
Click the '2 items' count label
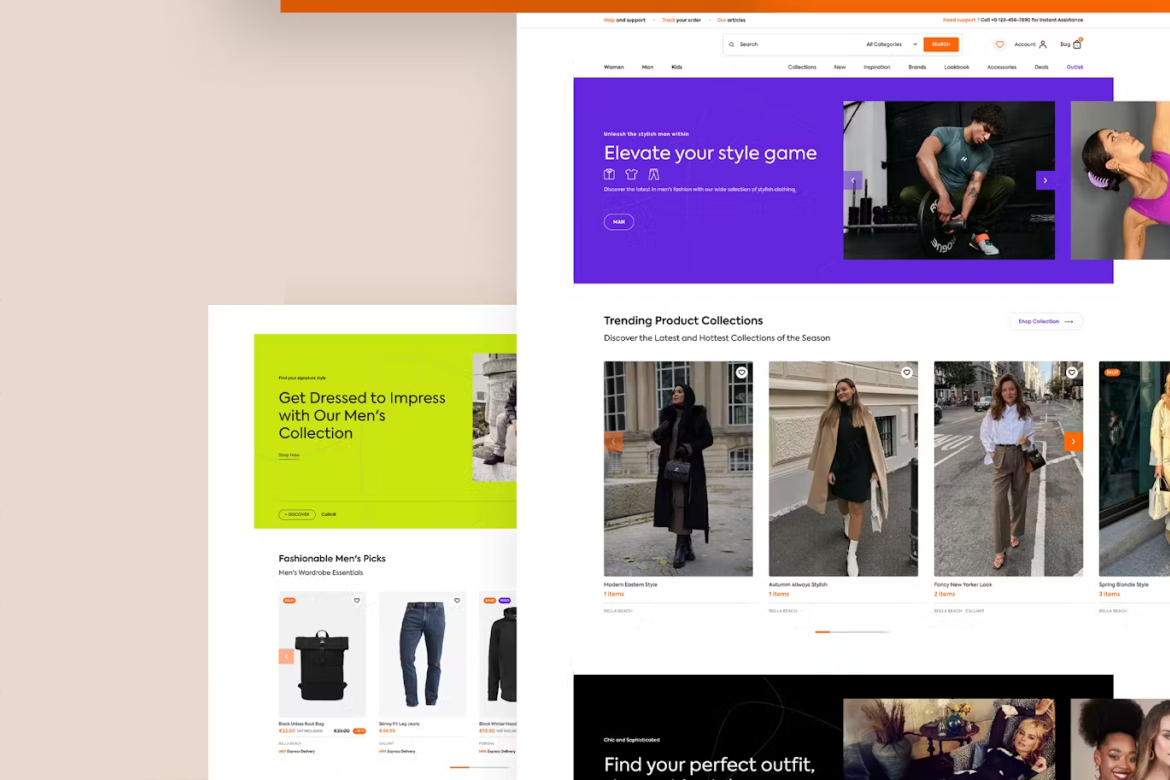point(945,594)
